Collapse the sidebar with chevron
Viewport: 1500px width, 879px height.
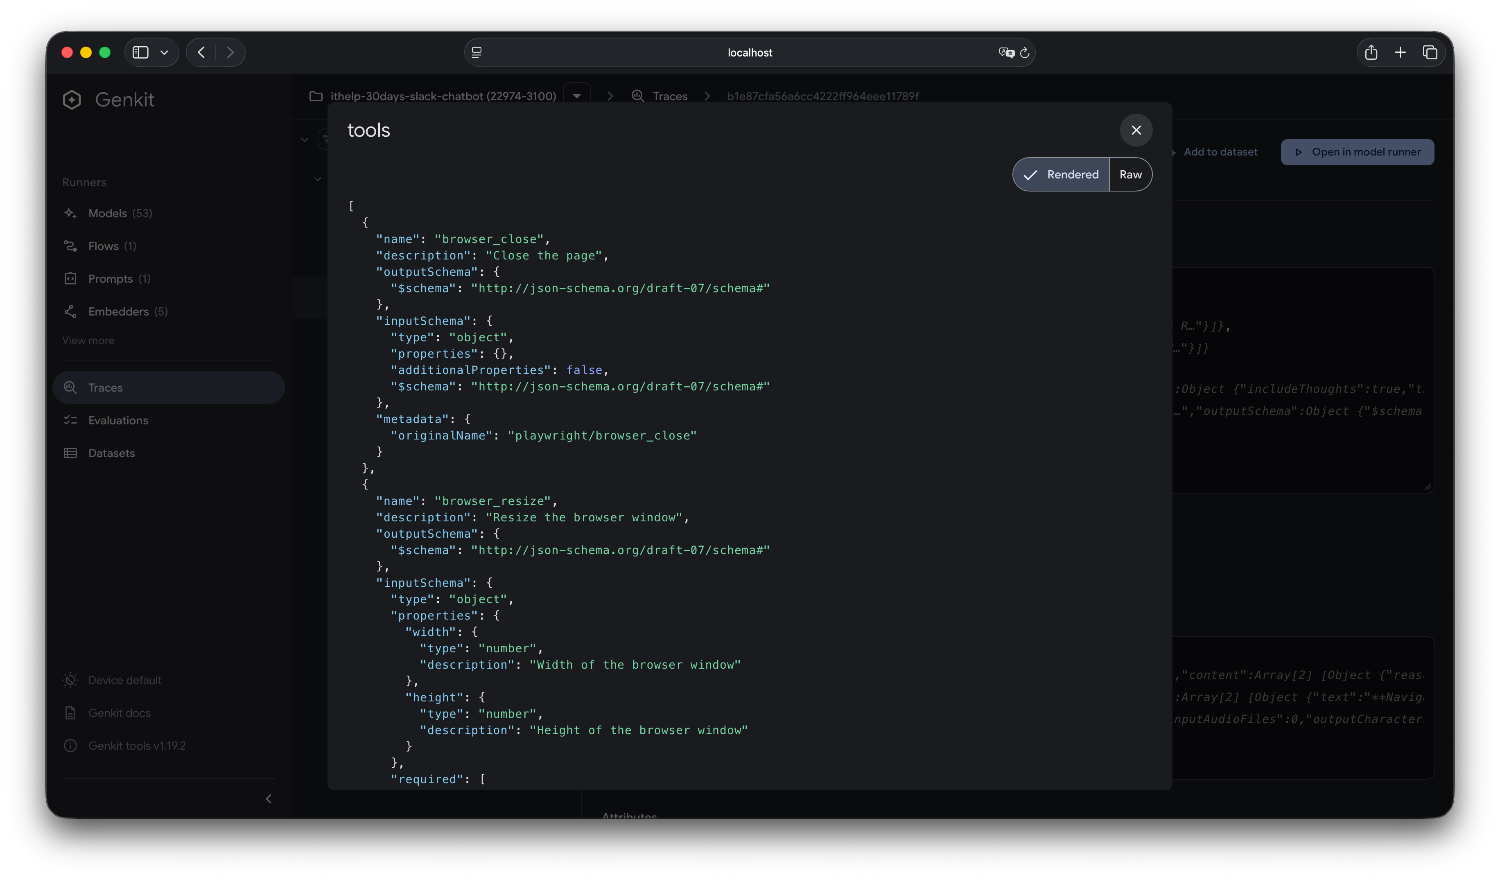268,799
